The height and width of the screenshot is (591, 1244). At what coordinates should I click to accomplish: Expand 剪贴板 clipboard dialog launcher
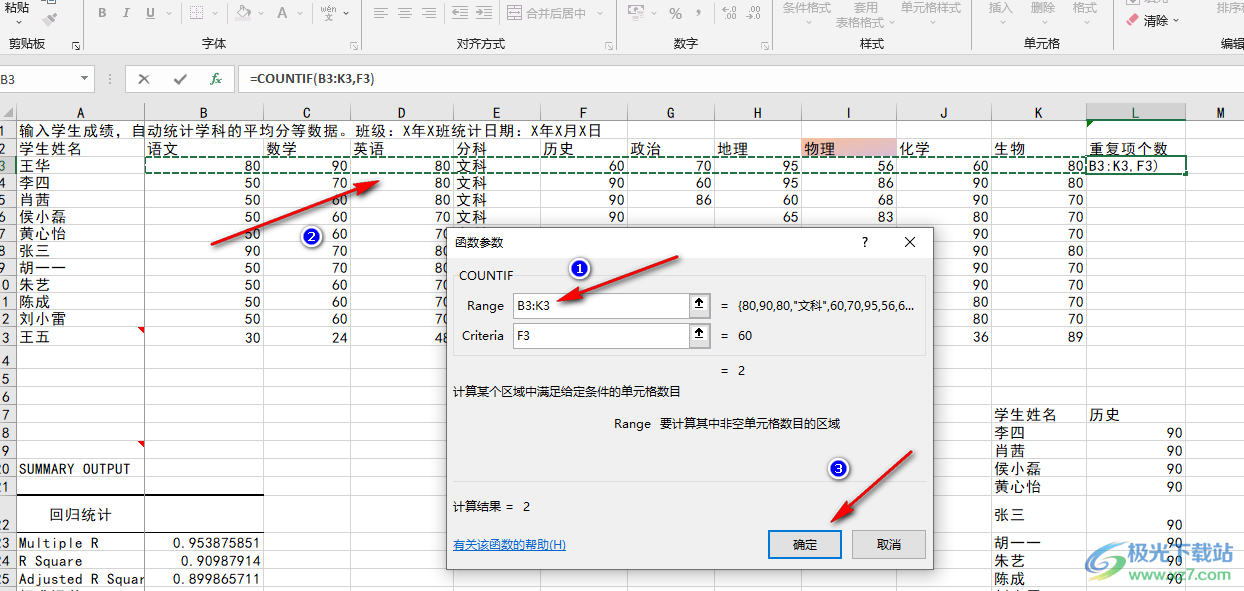76,46
